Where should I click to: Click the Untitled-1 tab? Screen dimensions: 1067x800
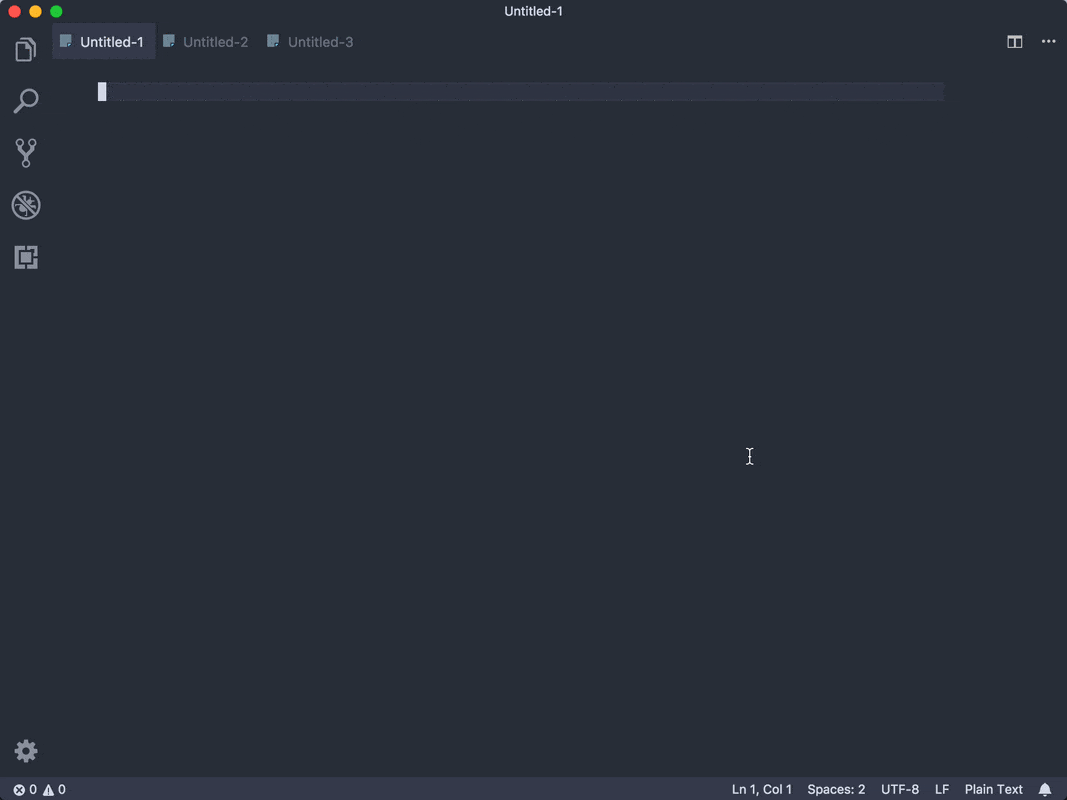104,41
